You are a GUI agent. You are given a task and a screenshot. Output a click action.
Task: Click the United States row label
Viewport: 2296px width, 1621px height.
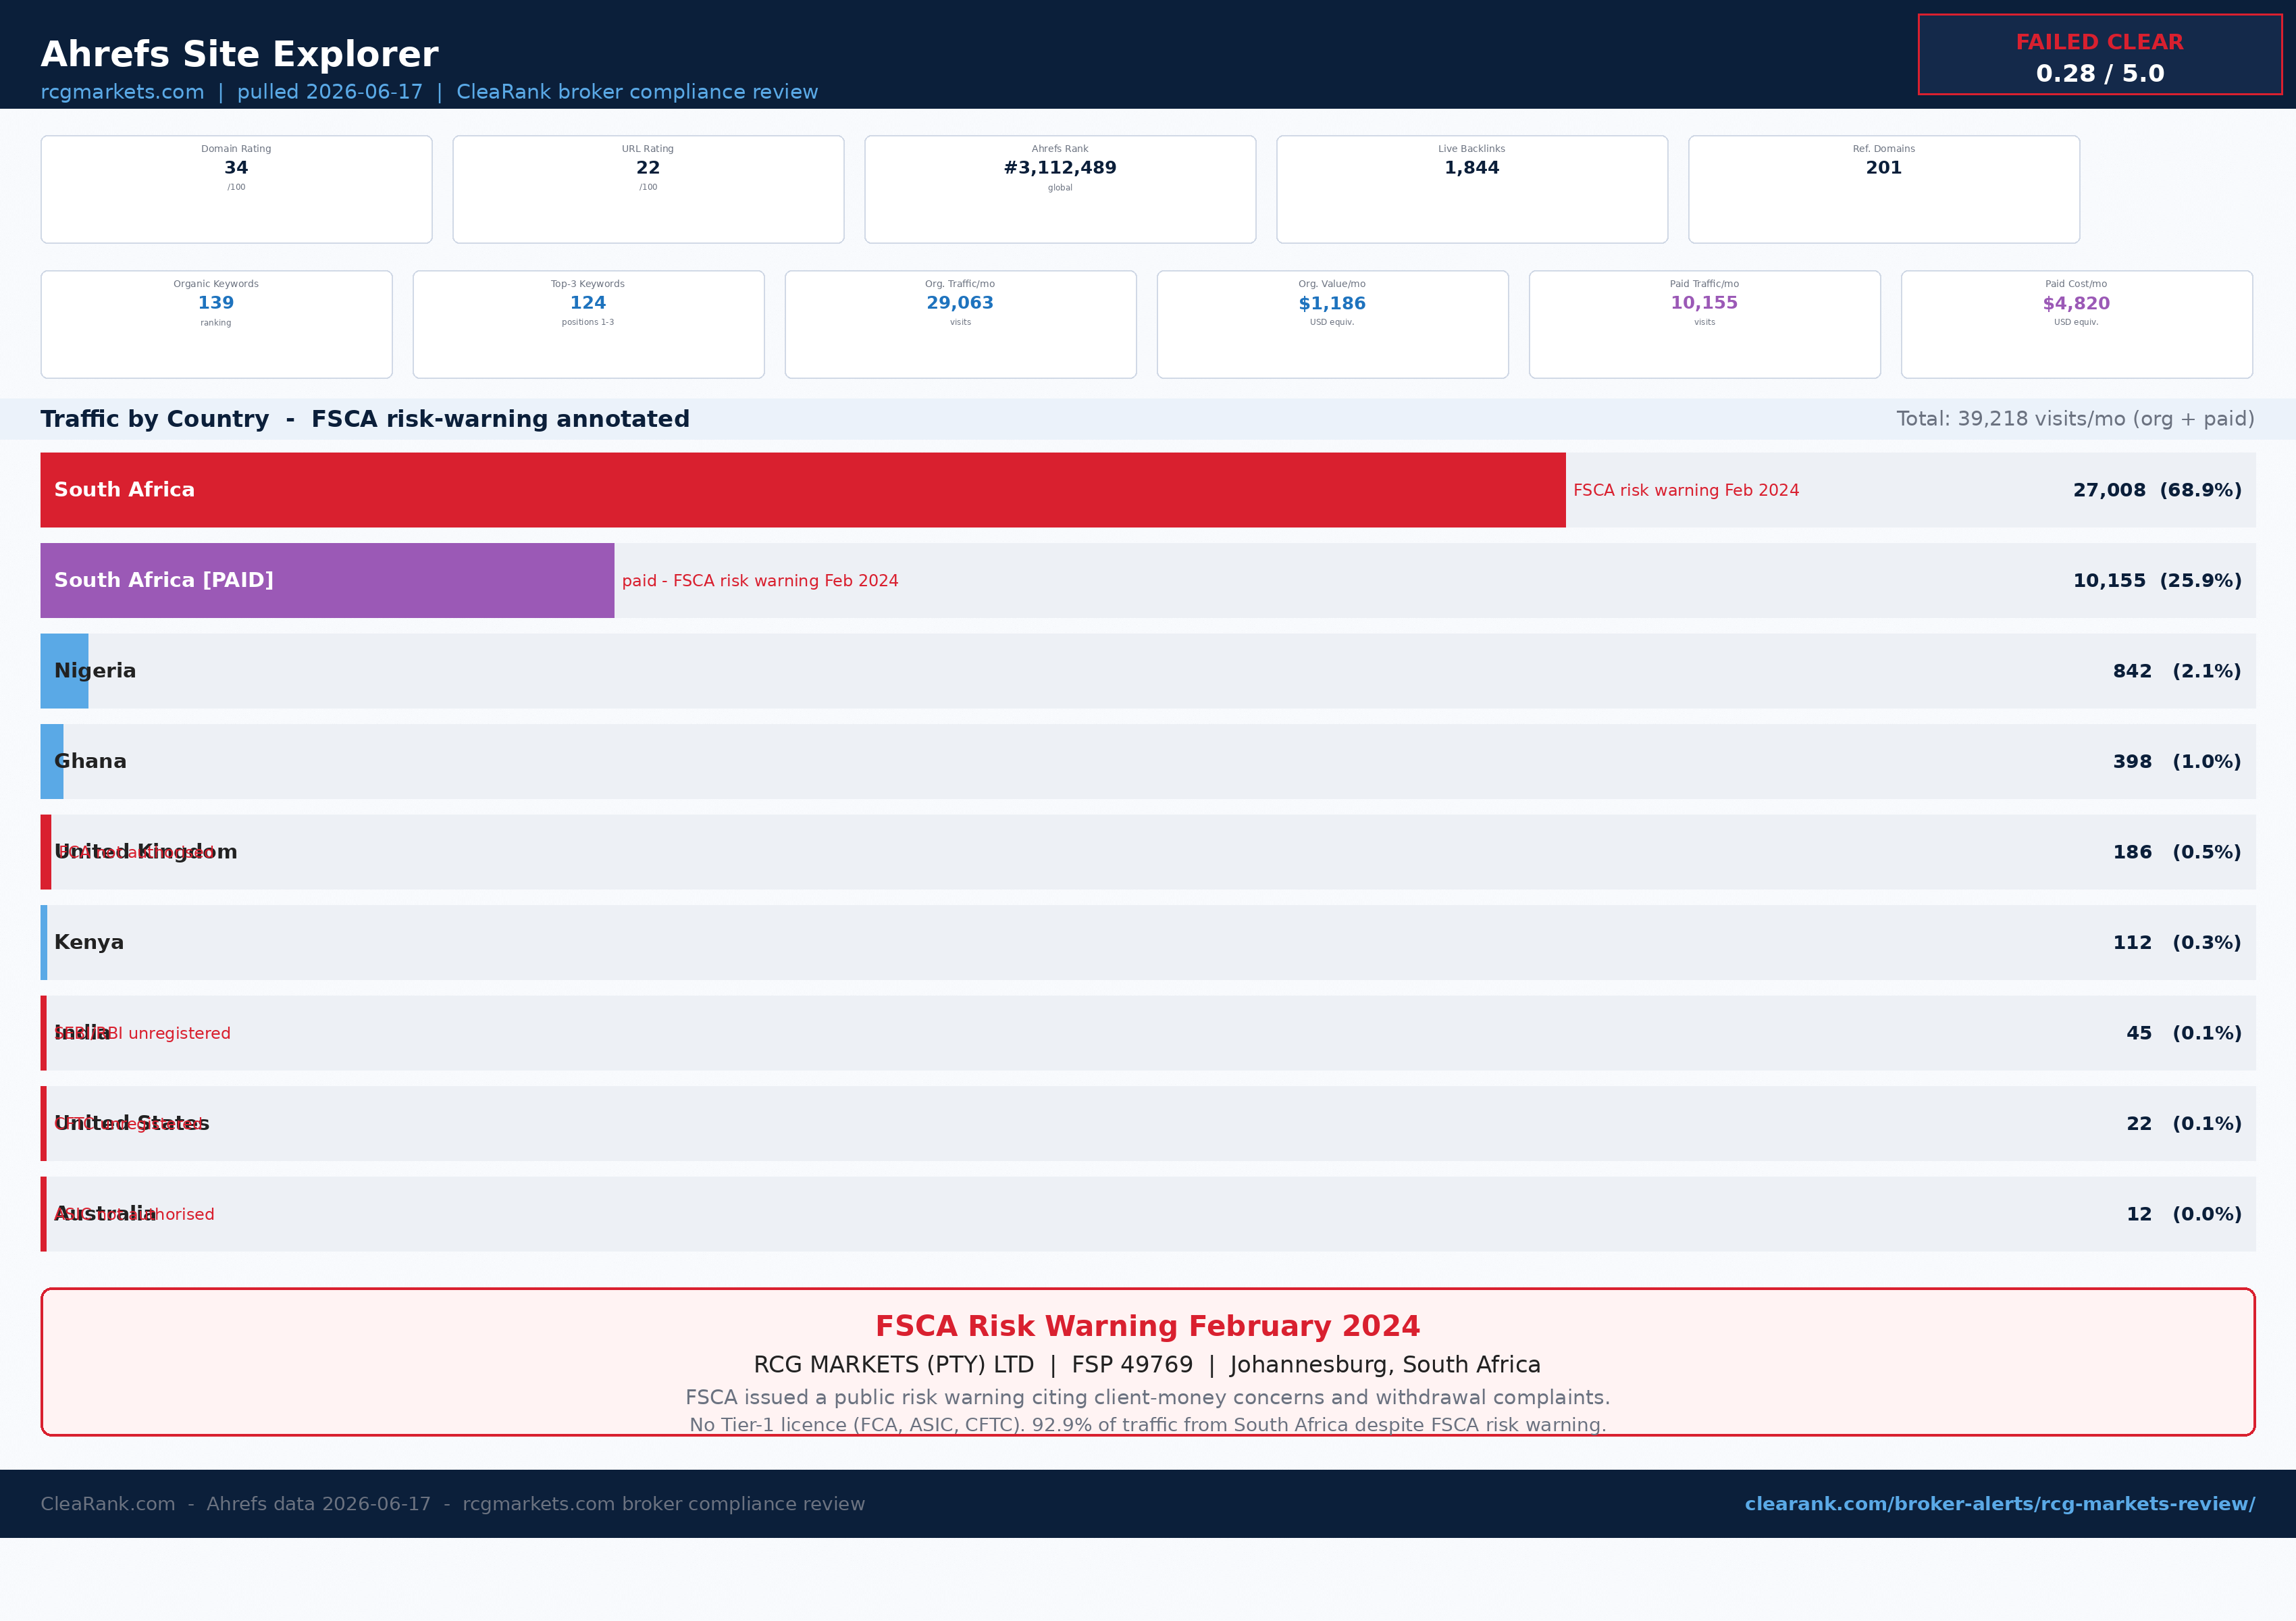[132, 1123]
